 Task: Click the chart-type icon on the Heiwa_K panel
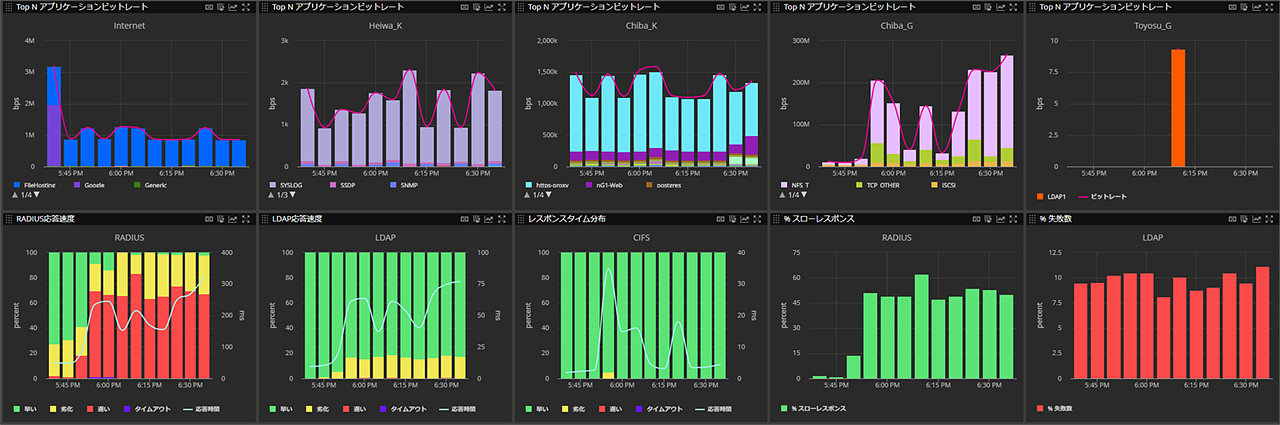pyautogui.click(x=490, y=7)
